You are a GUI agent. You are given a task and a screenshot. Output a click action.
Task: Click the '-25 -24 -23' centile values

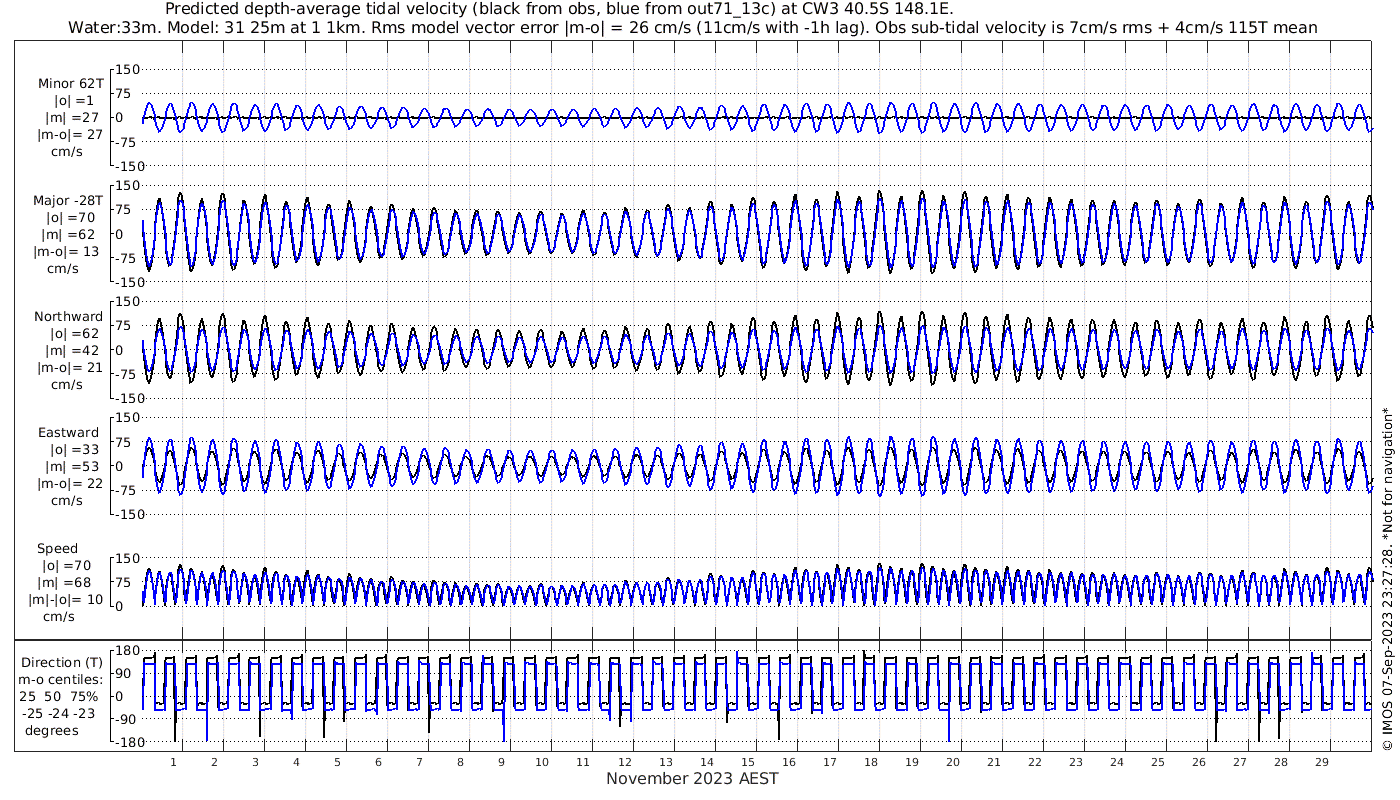[x=58, y=713]
